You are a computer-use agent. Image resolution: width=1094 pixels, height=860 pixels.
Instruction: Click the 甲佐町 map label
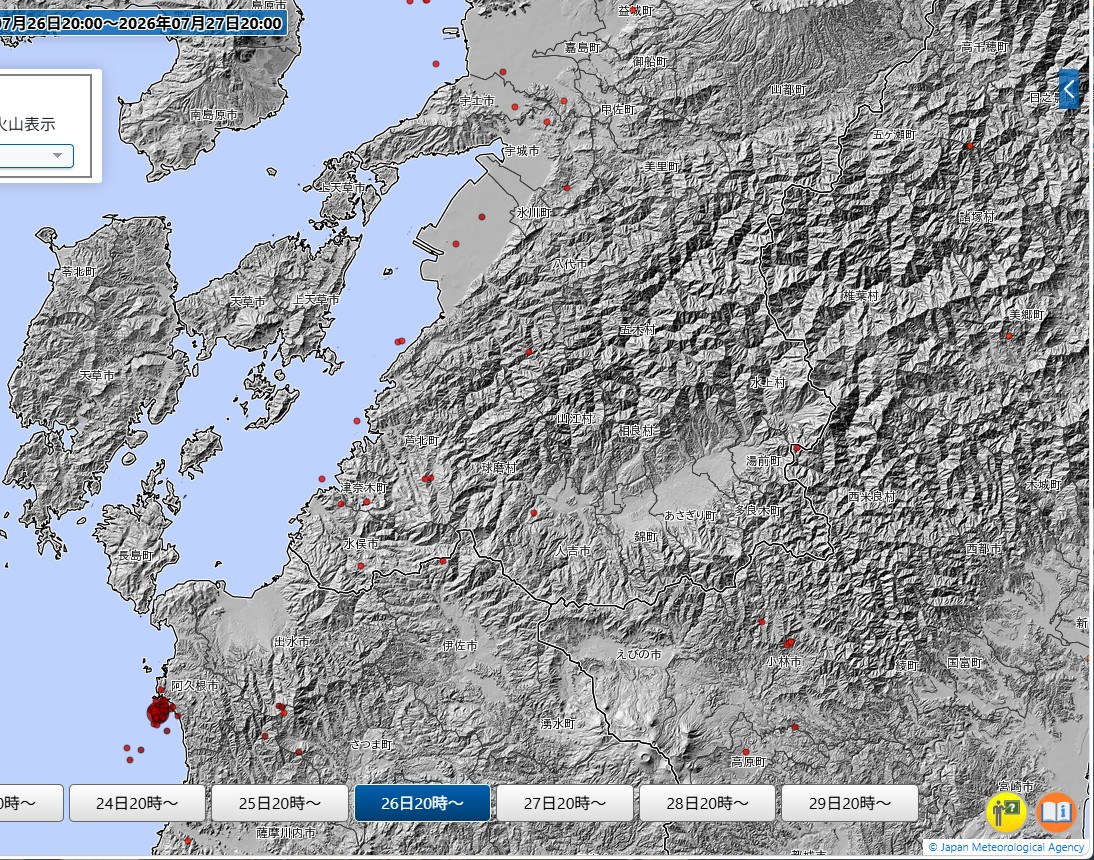[x=618, y=110]
